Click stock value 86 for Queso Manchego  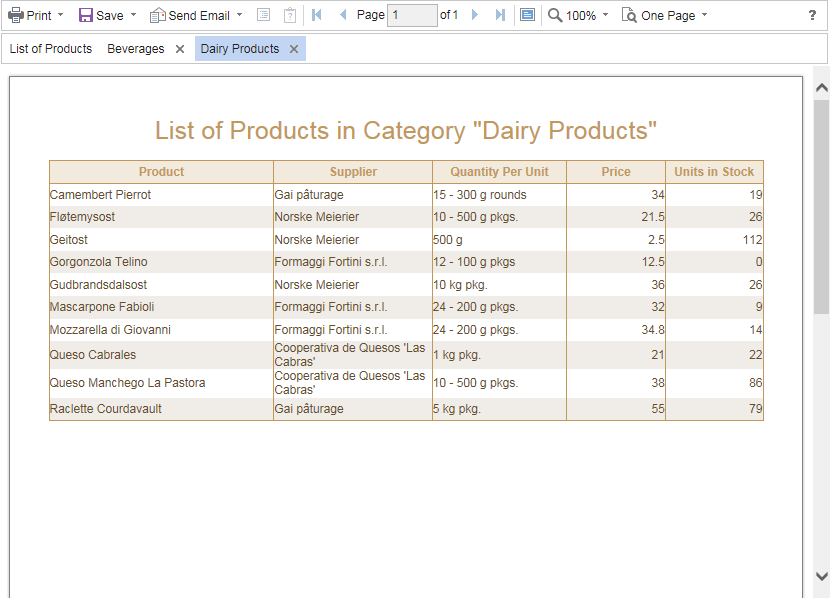[714, 383]
